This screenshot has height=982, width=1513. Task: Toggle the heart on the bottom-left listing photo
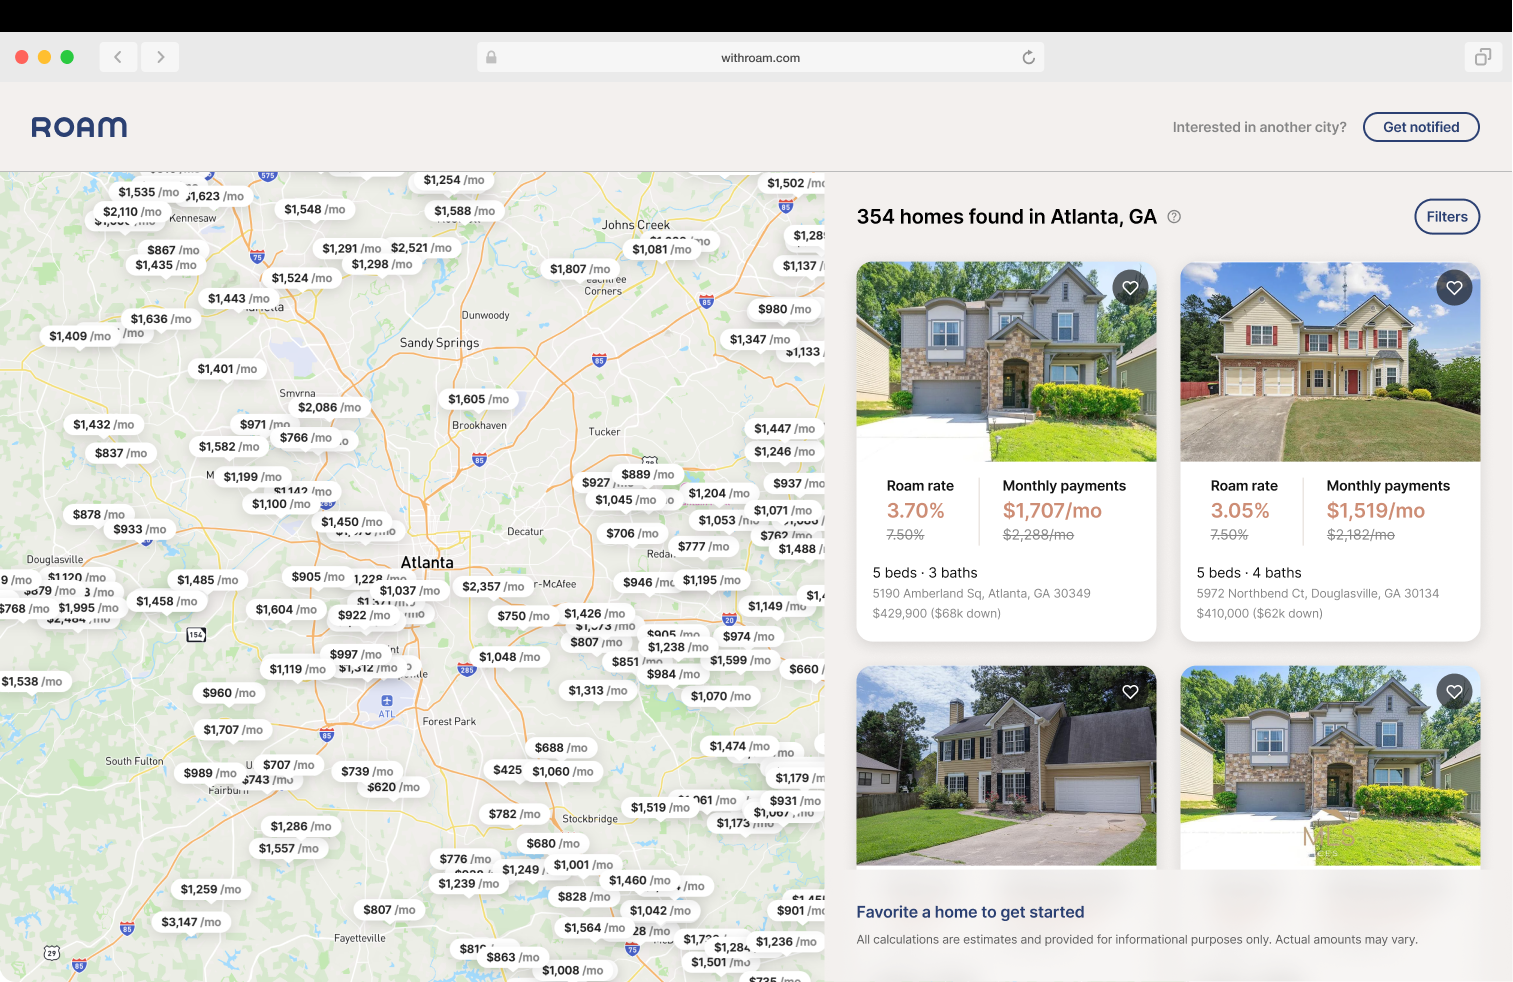tap(1130, 691)
